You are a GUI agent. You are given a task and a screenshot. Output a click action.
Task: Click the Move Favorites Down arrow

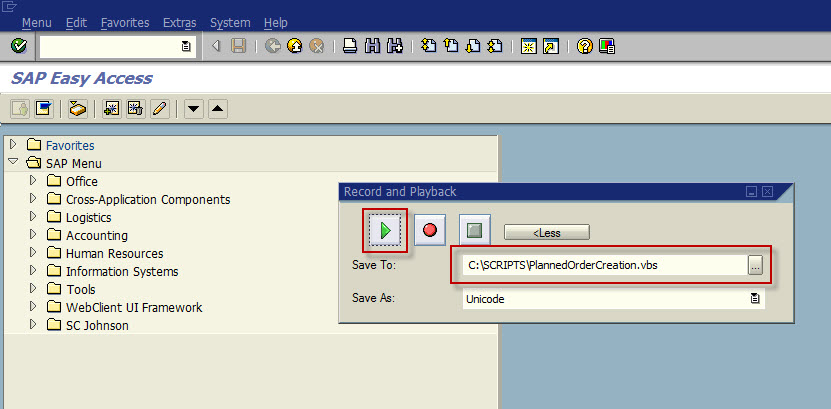tap(194, 109)
